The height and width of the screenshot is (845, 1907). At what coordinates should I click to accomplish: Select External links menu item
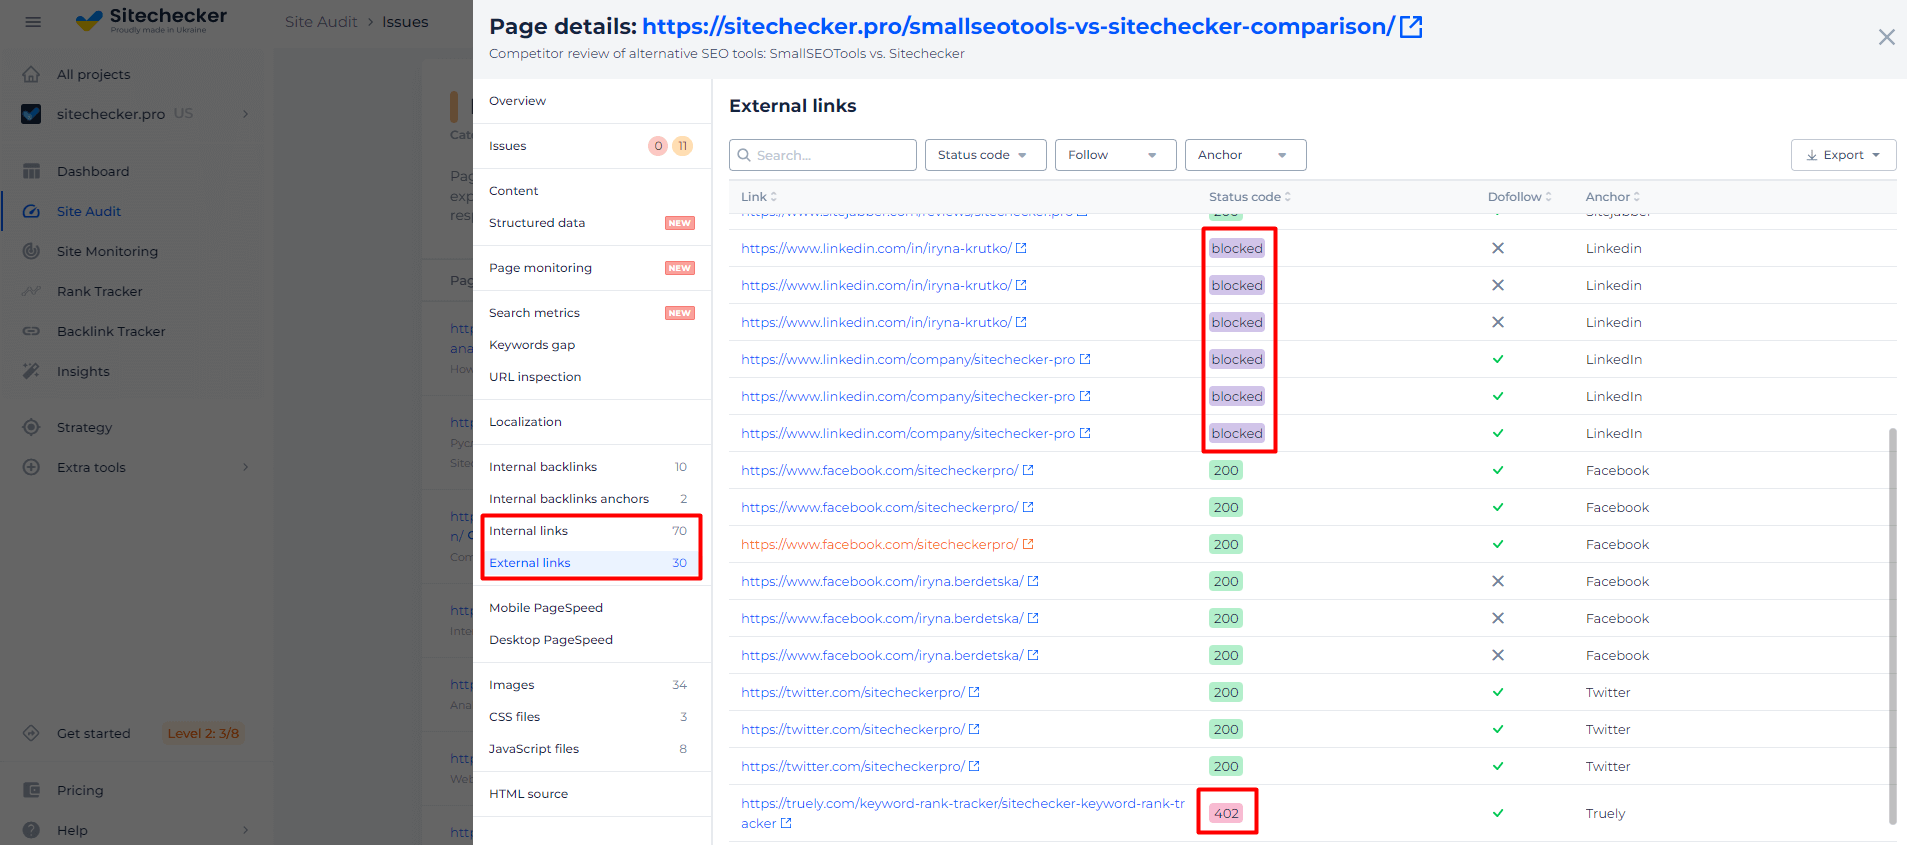(x=592, y=563)
